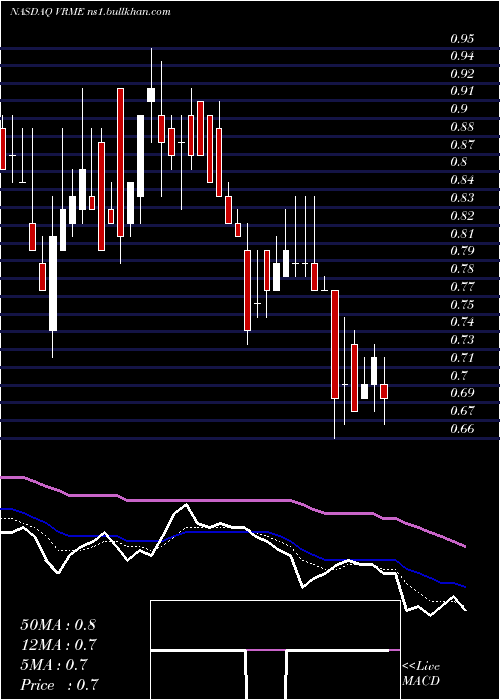Click the 0.82 price axis label
The height and width of the screenshot is (700, 500).
(x=462, y=216)
